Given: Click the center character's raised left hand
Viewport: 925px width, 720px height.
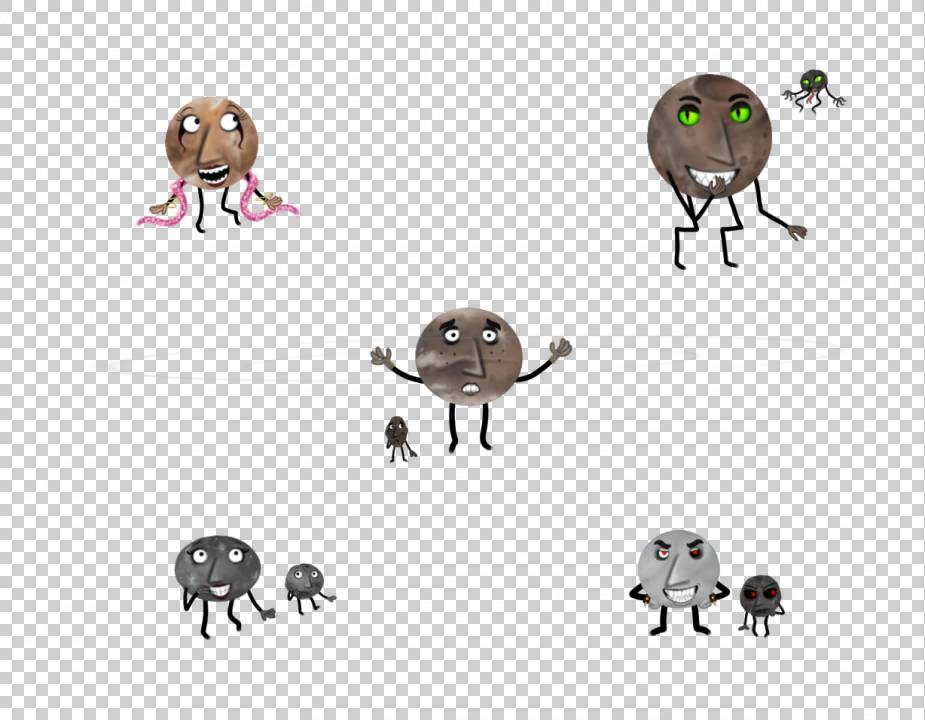Looking at the screenshot, I should [381, 356].
